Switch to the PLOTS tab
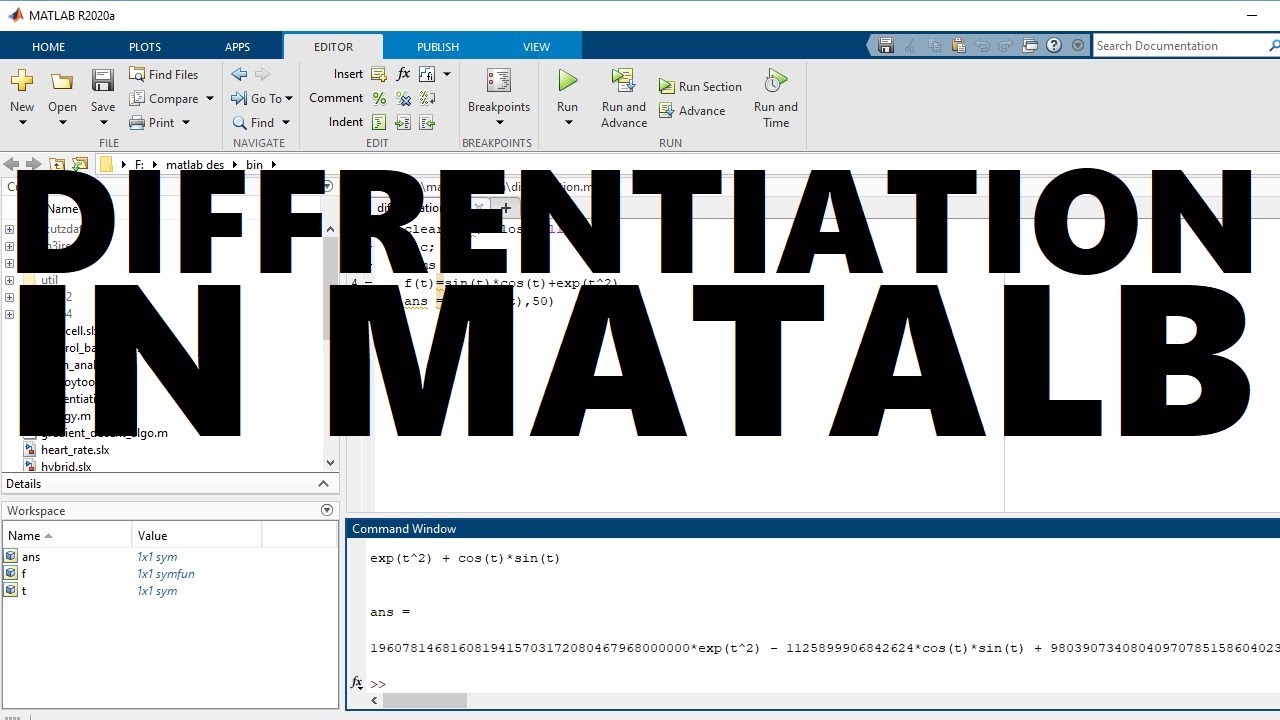Image resolution: width=1280 pixels, height=720 pixels. point(145,47)
